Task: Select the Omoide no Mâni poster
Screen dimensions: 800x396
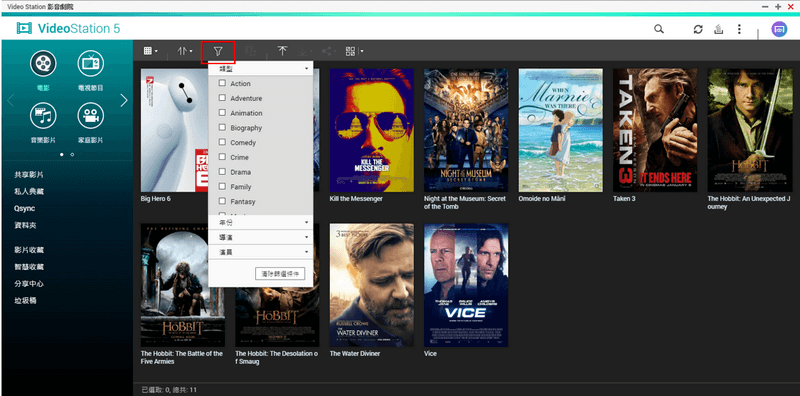Action: [x=561, y=130]
